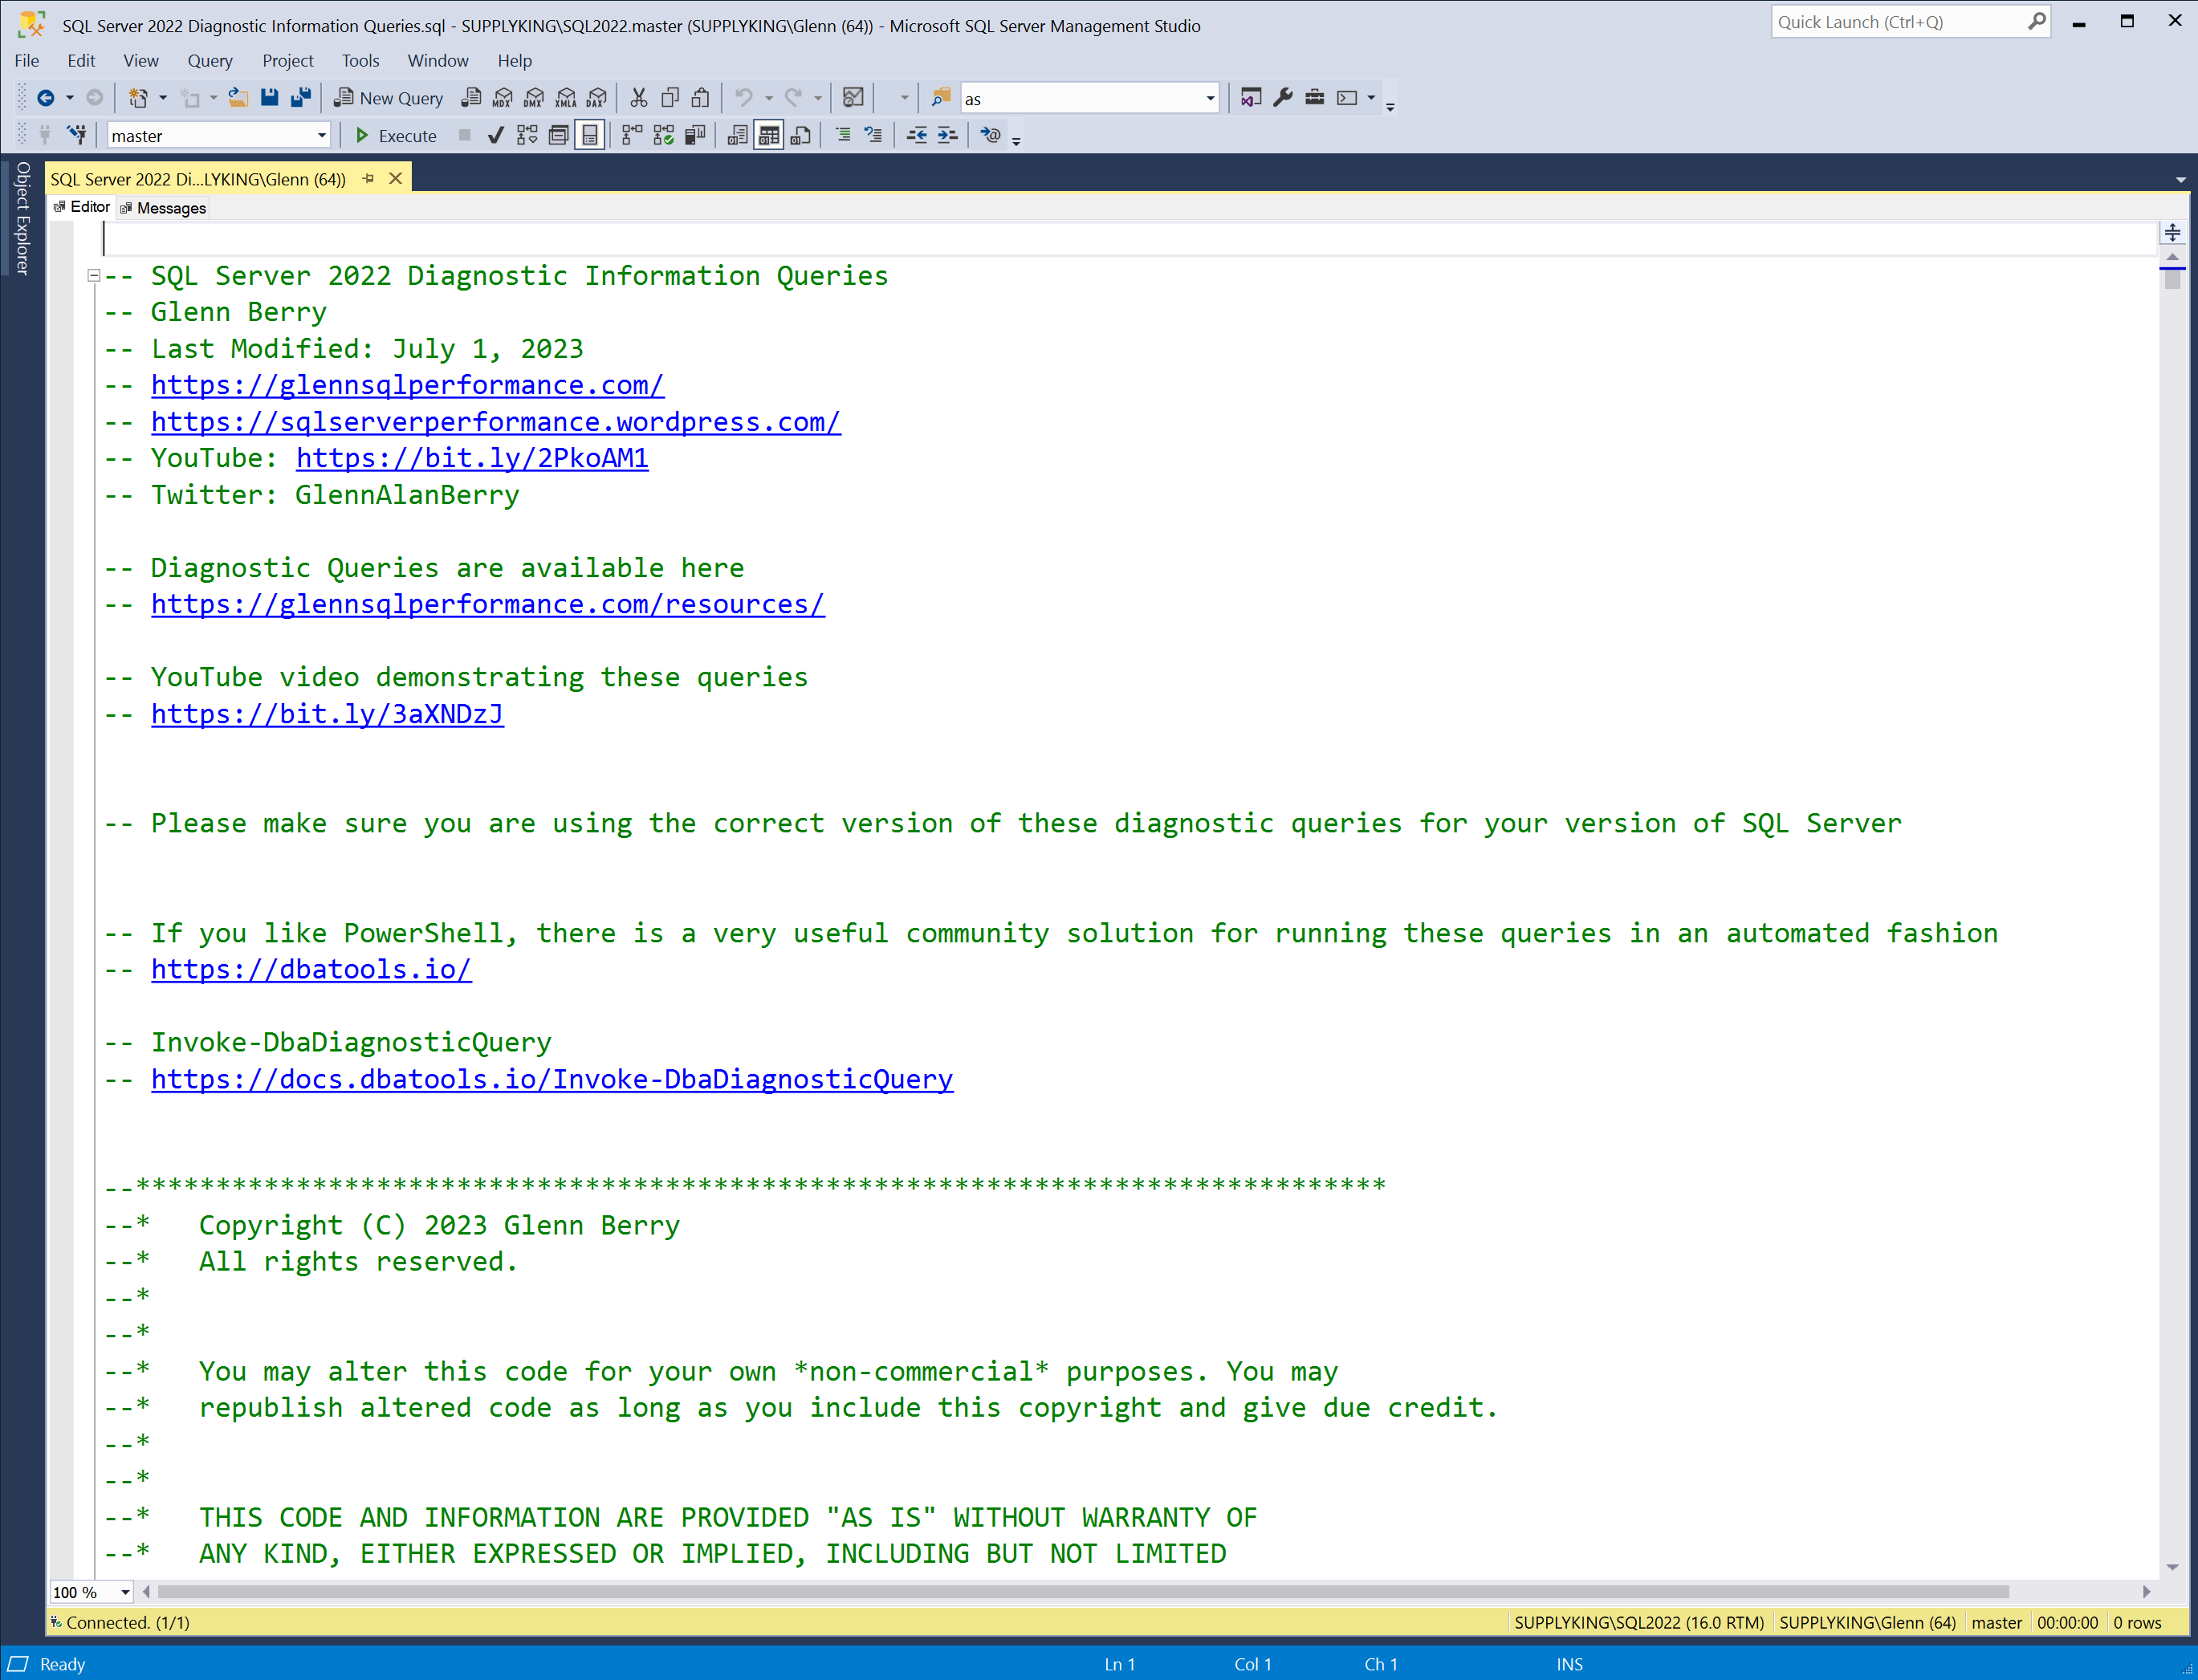The height and width of the screenshot is (1680, 2198).
Task: Click the Find in Files search icon
Action: point(941,97)
